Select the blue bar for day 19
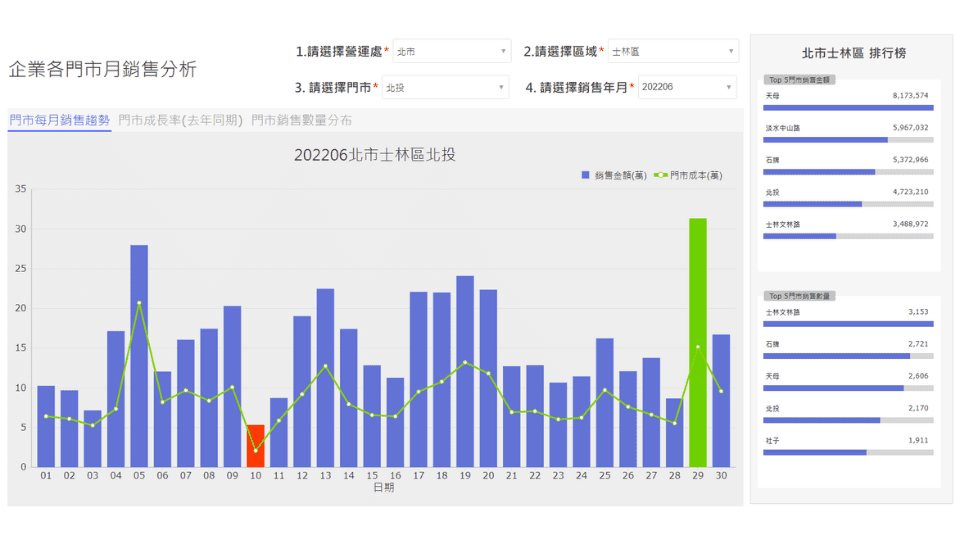Image resolution: width=960 pixels, height=540 pixels. 465,372
